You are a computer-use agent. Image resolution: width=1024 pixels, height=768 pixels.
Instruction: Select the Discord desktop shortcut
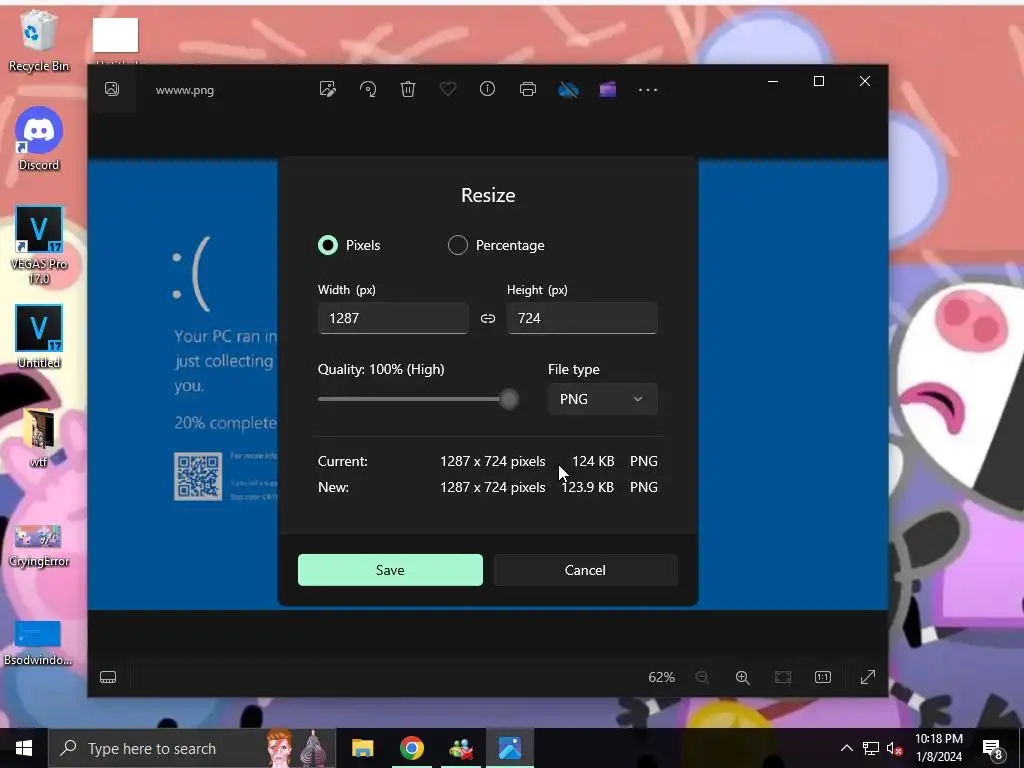(x=39, y=139)
